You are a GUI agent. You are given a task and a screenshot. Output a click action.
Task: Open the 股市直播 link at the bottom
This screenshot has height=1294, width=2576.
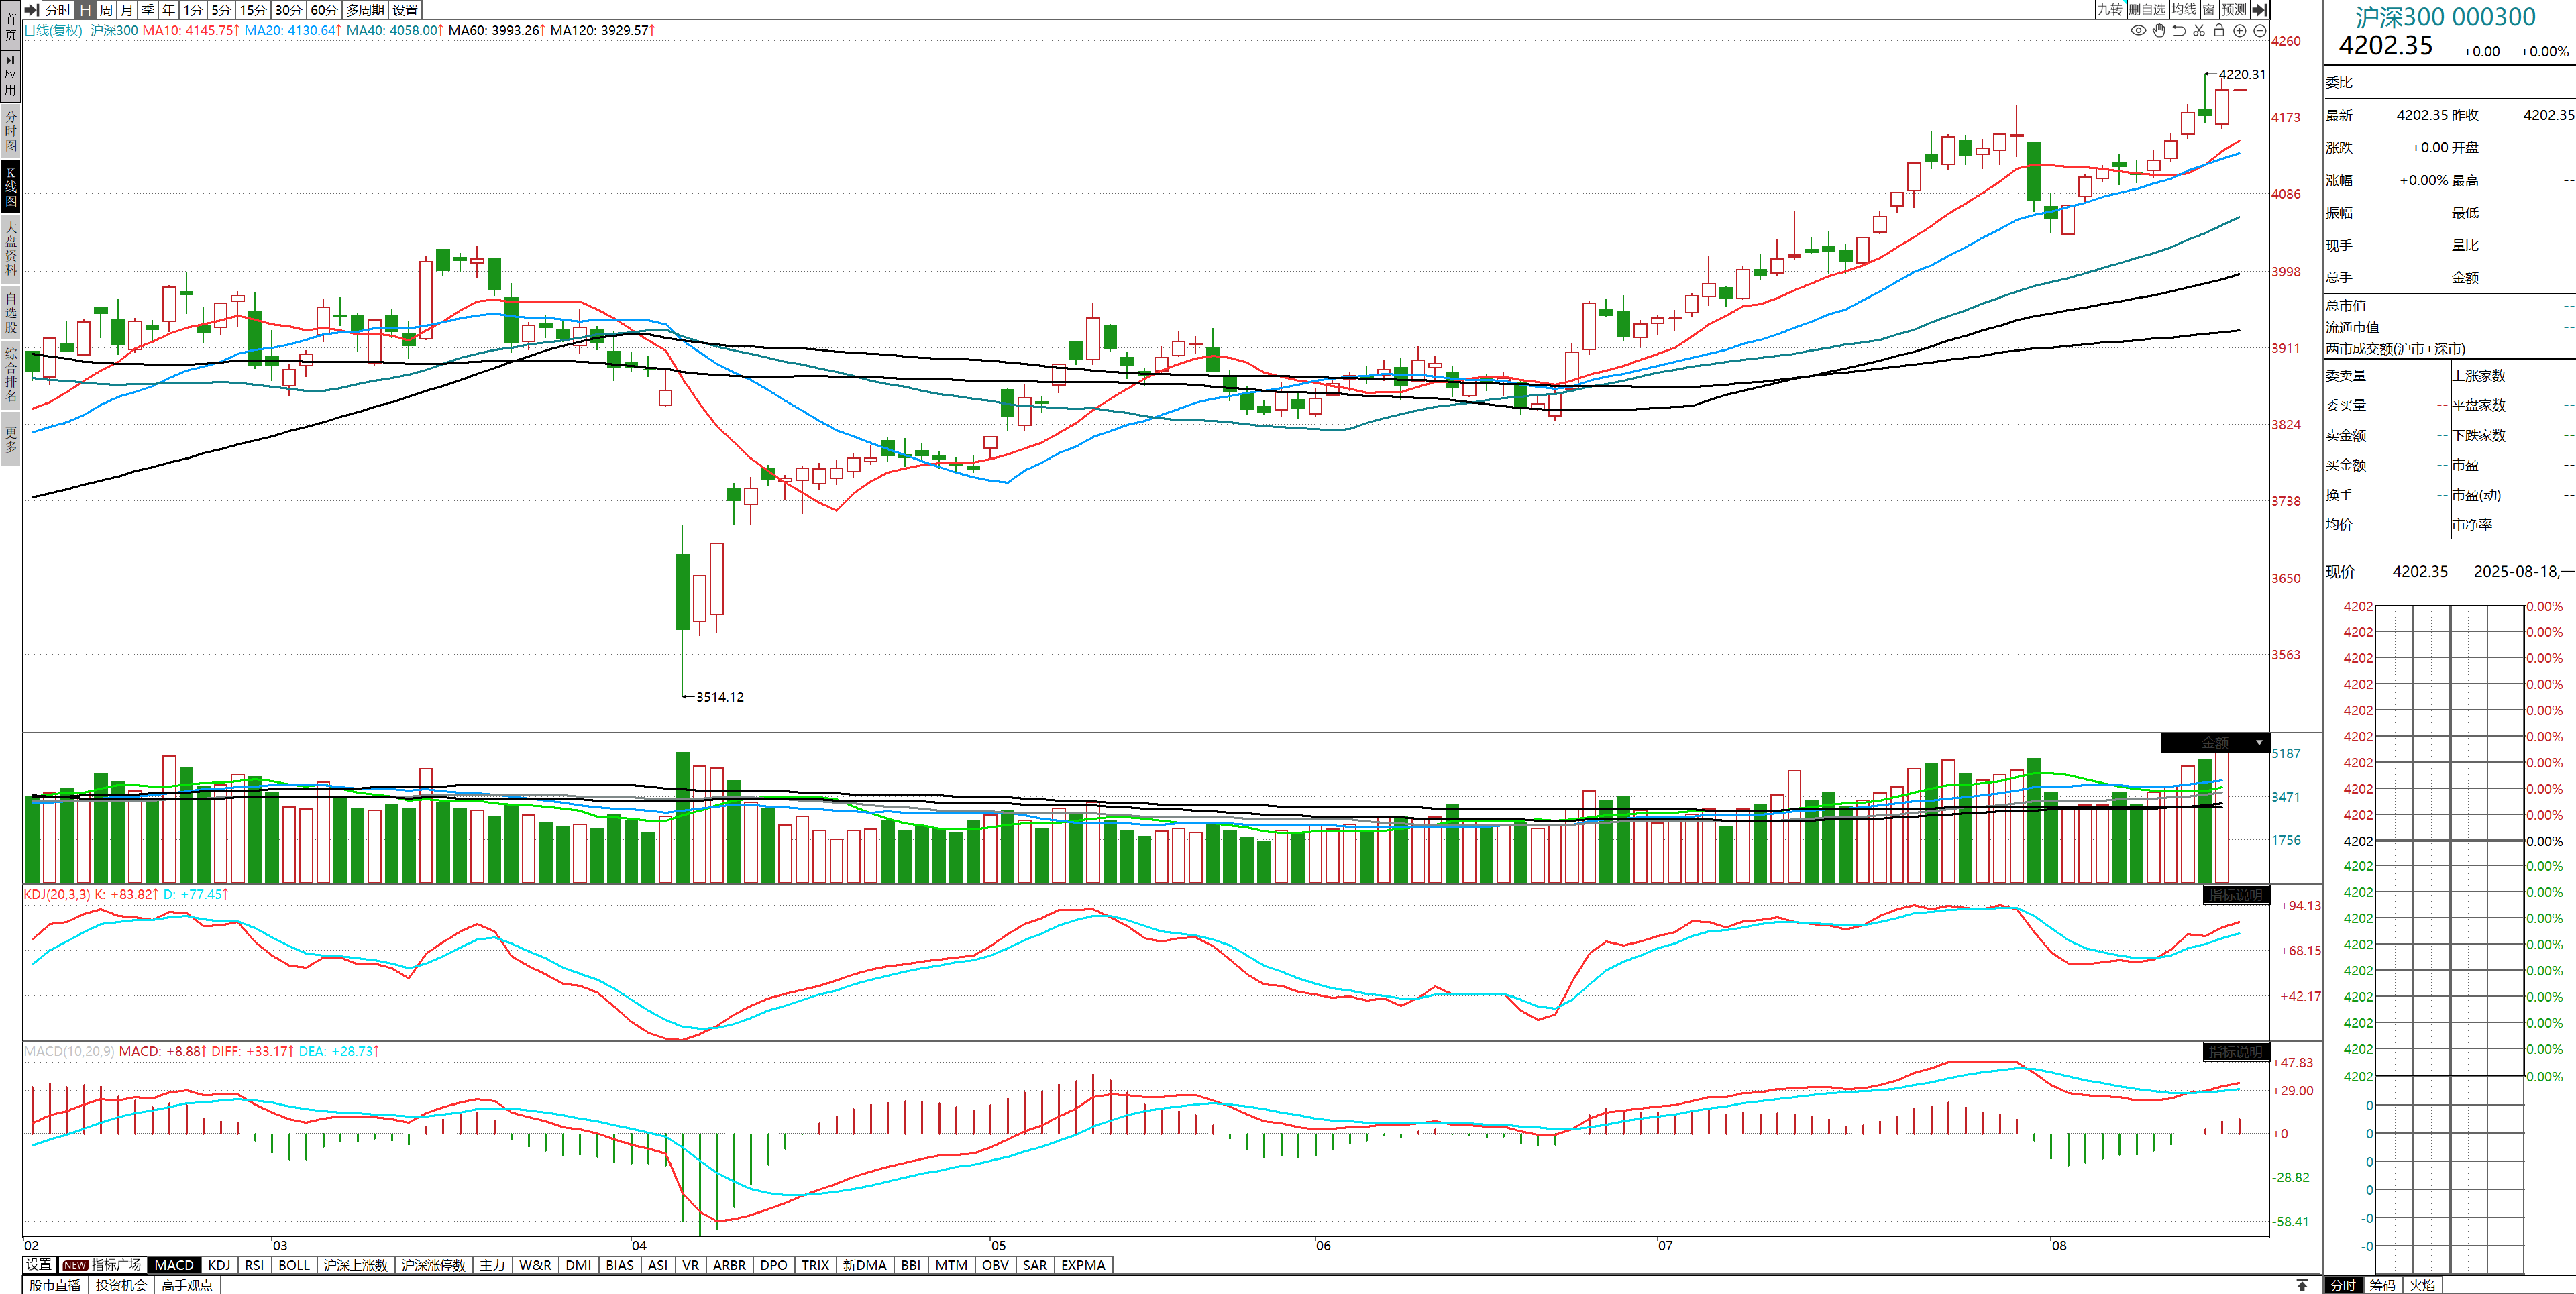[x=55, y=1285]
